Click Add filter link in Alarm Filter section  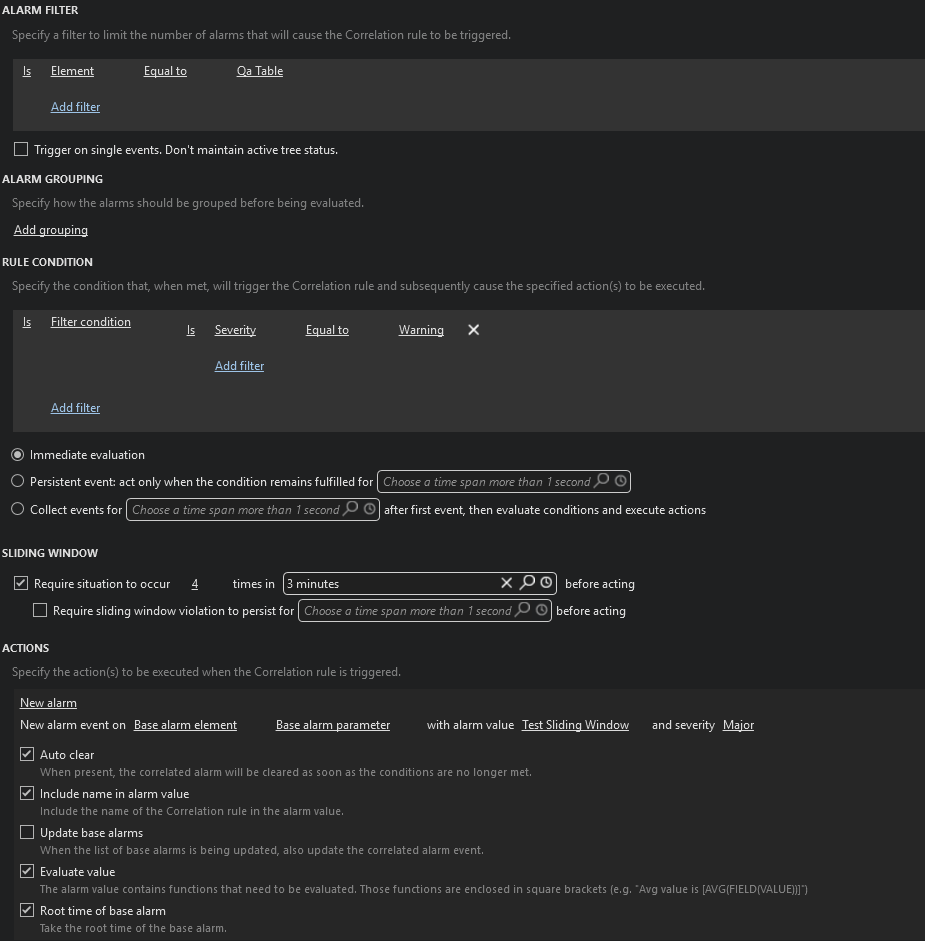(x=75, y=106)
